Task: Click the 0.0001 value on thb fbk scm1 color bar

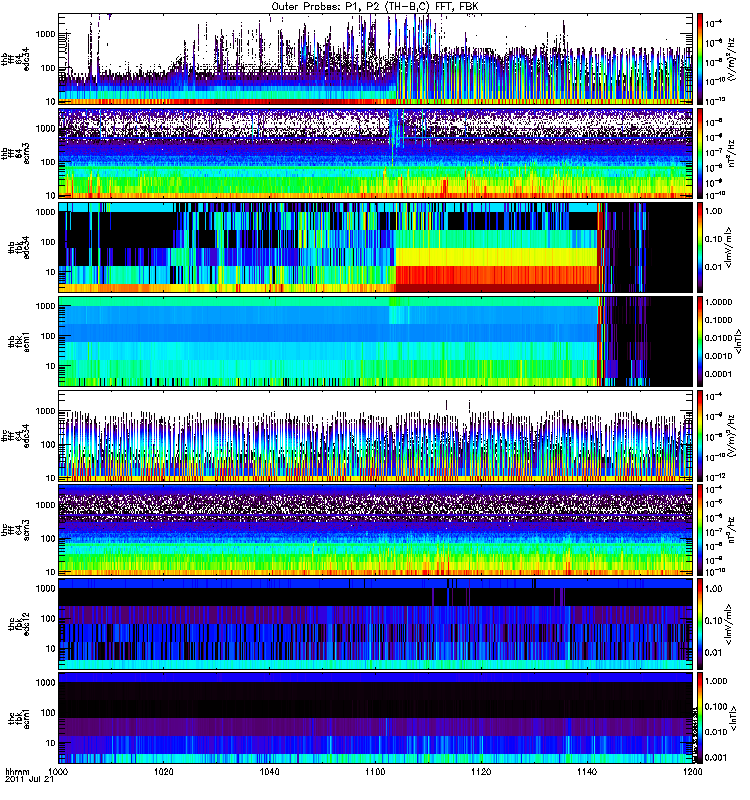Action: (x=718, y=374)
